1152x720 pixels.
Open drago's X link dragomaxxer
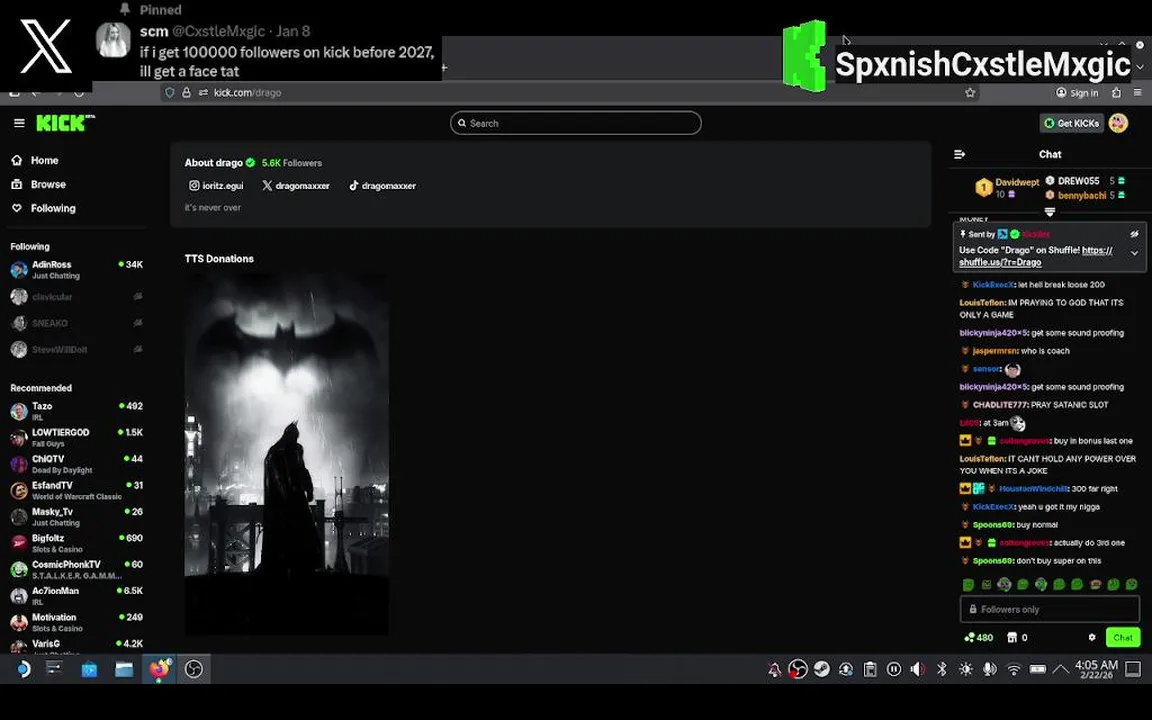296,186
